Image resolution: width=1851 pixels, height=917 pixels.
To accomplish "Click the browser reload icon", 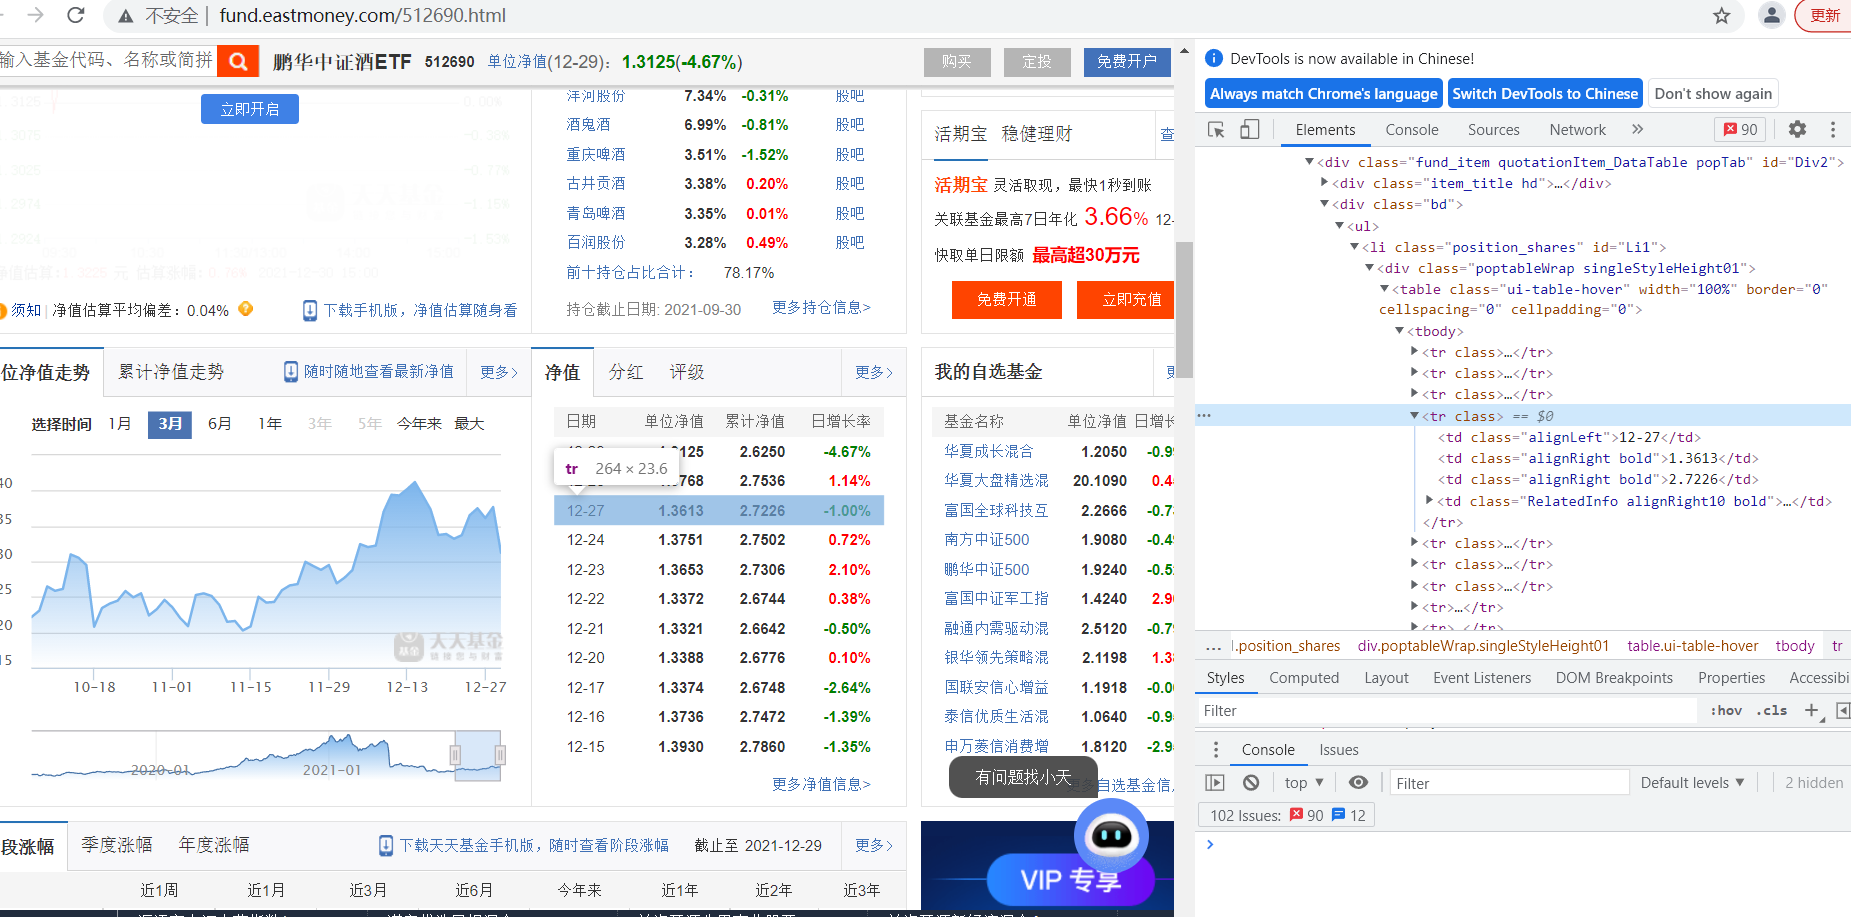I will point(75,15).
